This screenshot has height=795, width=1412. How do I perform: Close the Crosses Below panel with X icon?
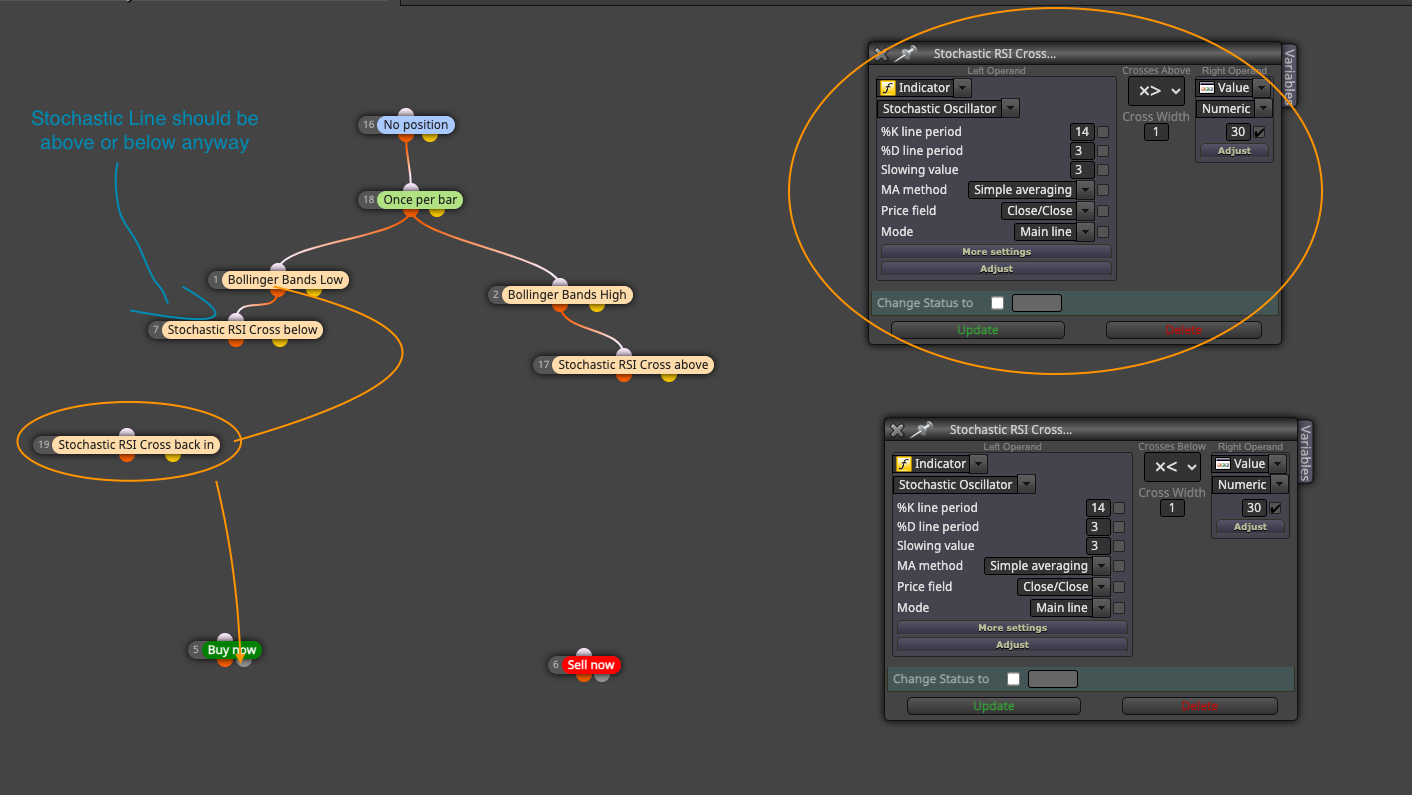pos(897,430)
